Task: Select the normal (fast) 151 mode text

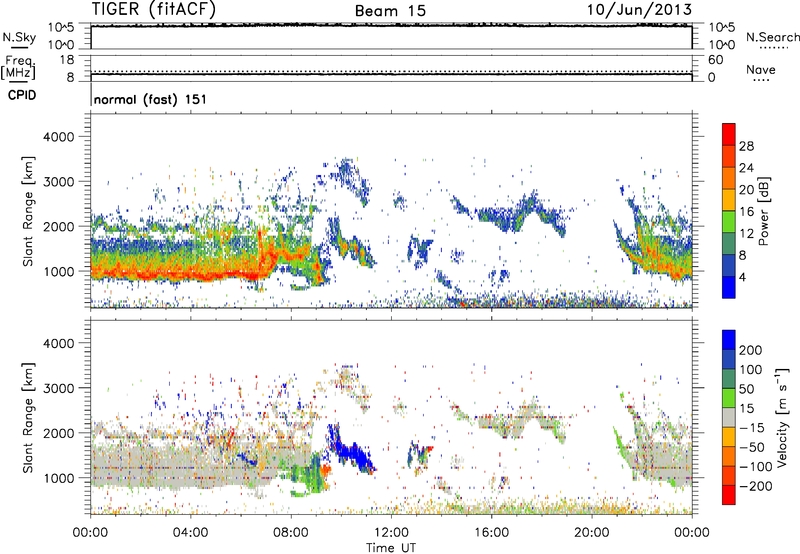Action: pyautogui.click(x=150, y=99)
